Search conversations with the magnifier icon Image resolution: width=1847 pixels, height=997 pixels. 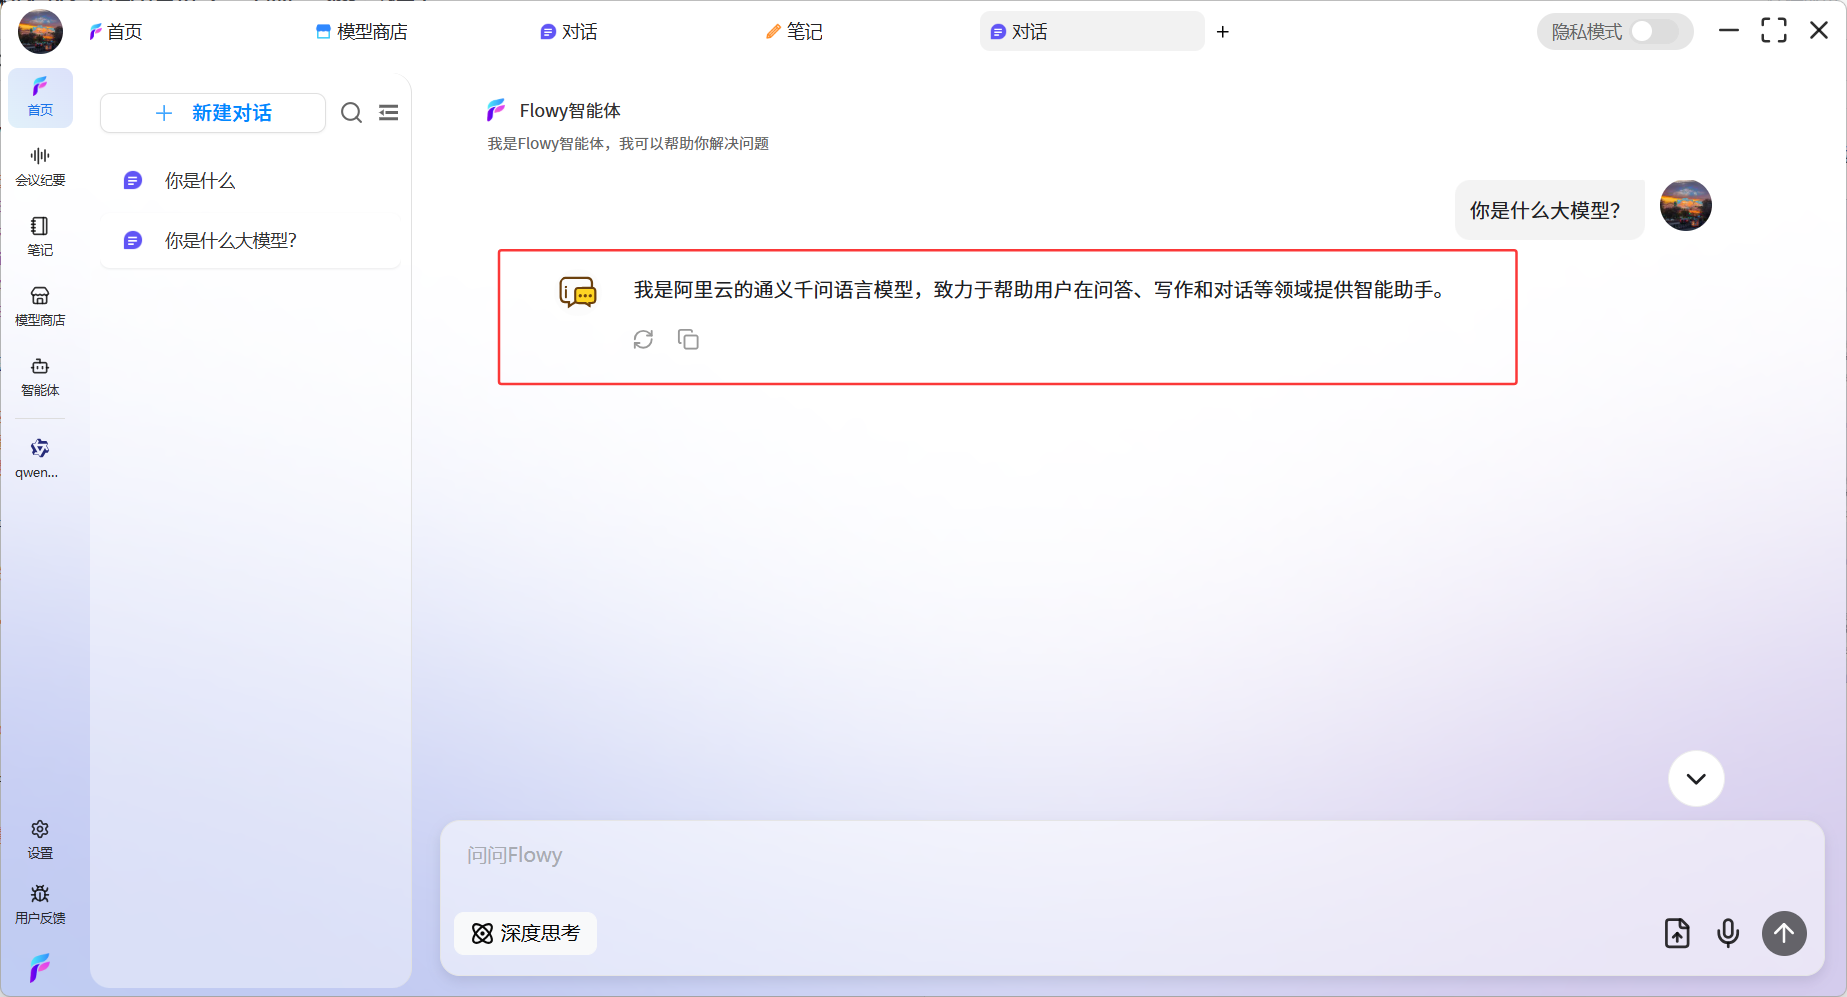[x=351, y=113]
